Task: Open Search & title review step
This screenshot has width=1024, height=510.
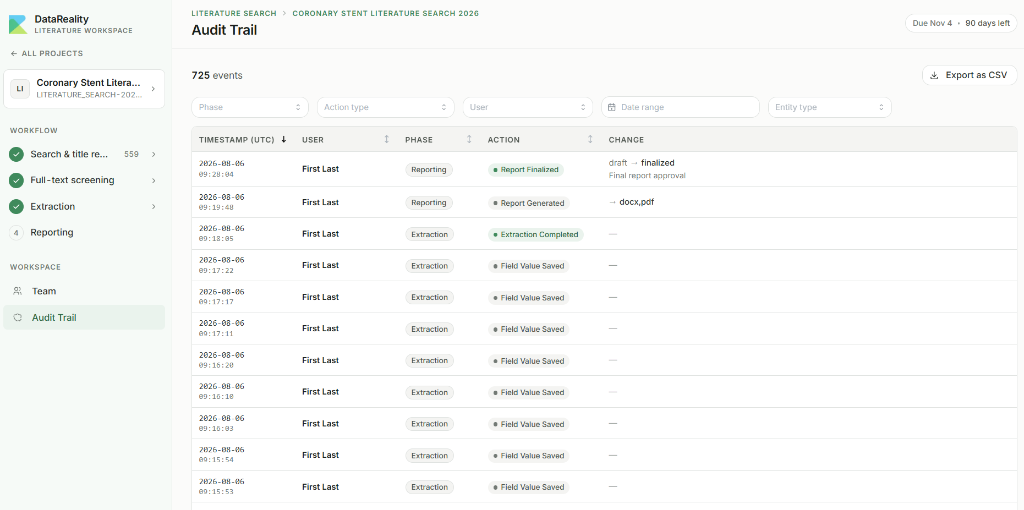Action: pyautogui.click(x=84, y=154)
